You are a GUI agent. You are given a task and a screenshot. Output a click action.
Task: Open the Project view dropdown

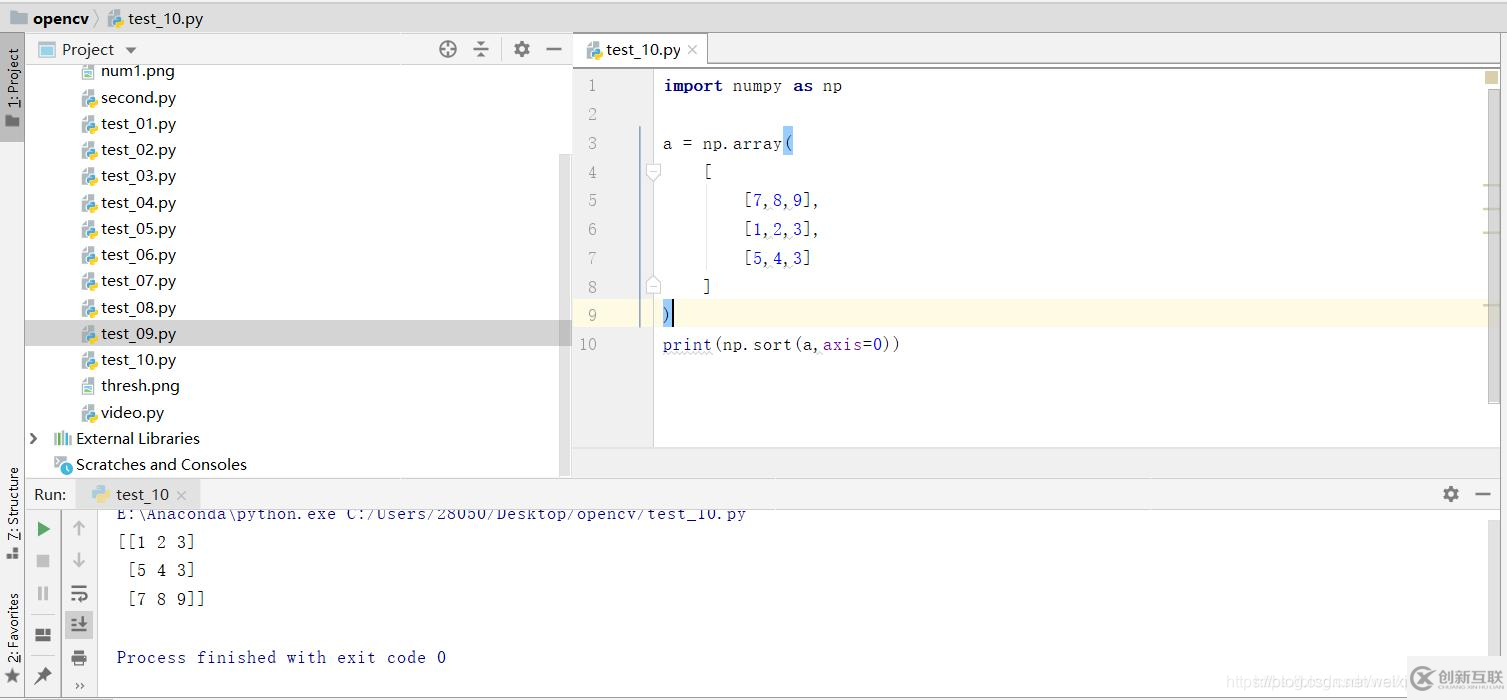click(131, 50)
